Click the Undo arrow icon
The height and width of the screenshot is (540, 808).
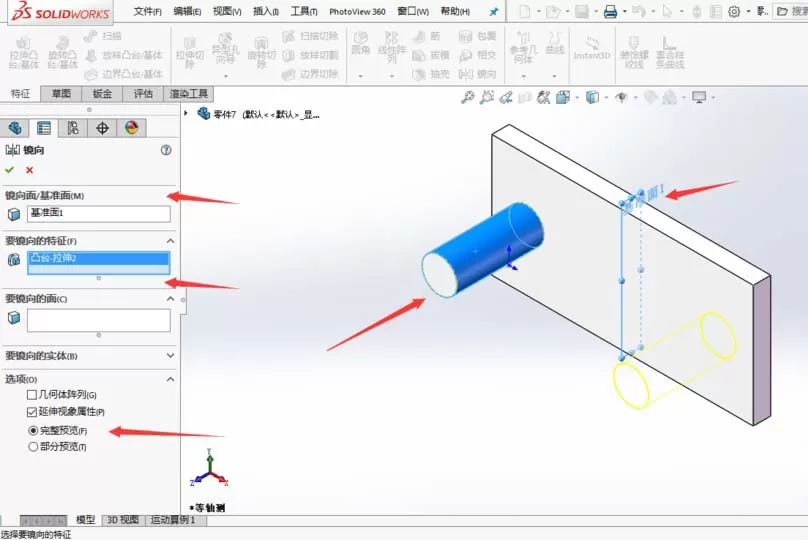click(638, 11)
